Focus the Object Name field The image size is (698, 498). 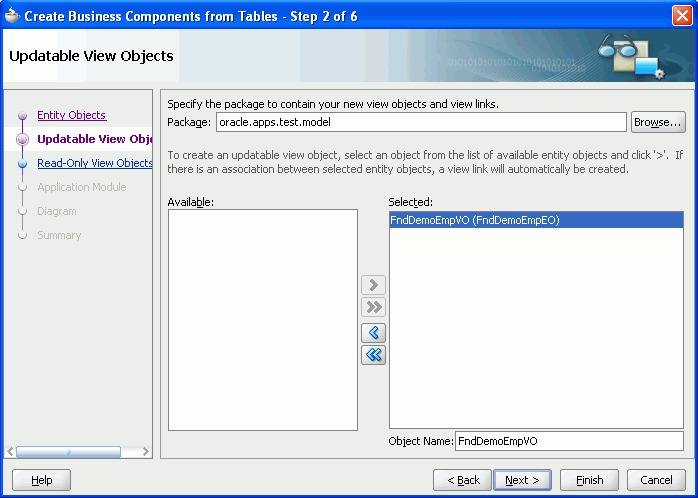coord(569,441)
